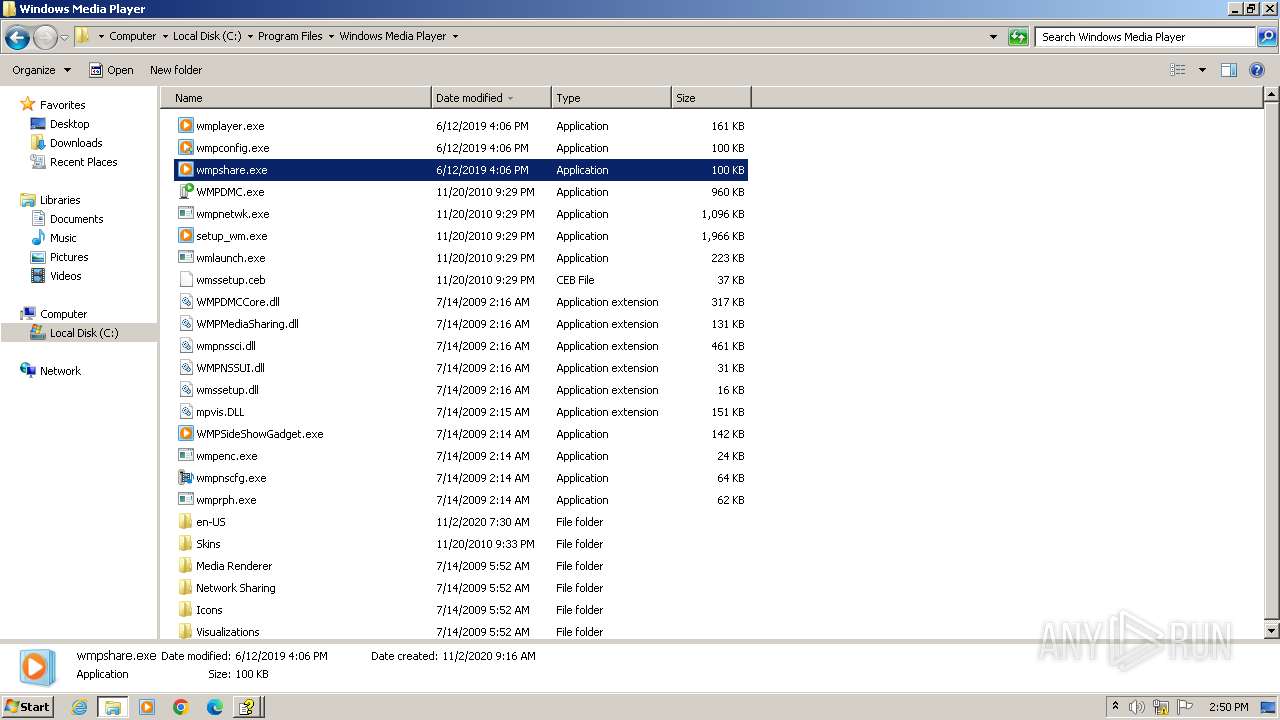Sort by the Date modified column header
Viewport: 1280px width, 720px height.
coord(491,98)
